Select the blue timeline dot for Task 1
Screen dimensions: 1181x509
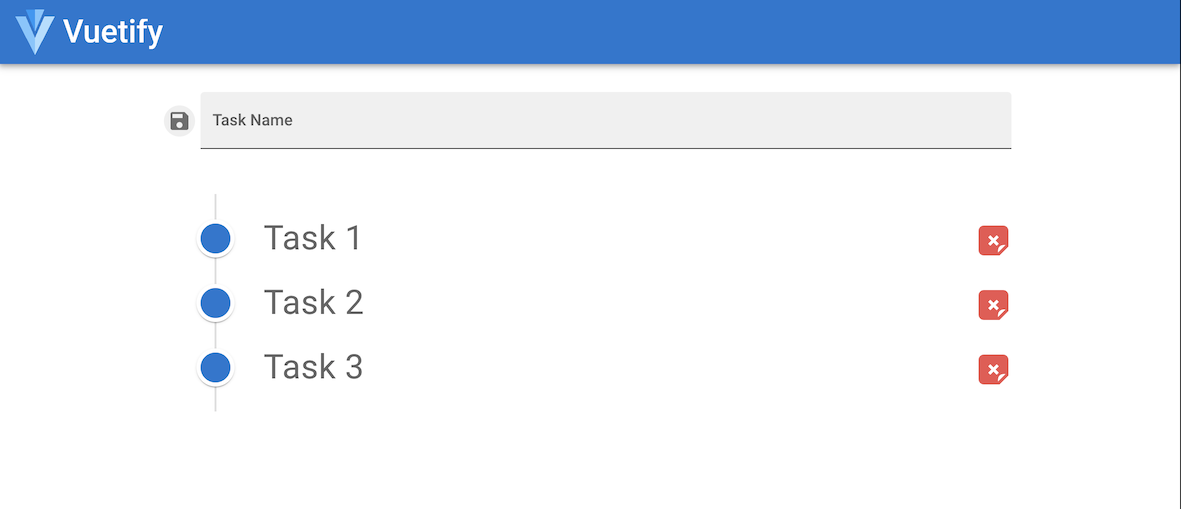(216, 239)
